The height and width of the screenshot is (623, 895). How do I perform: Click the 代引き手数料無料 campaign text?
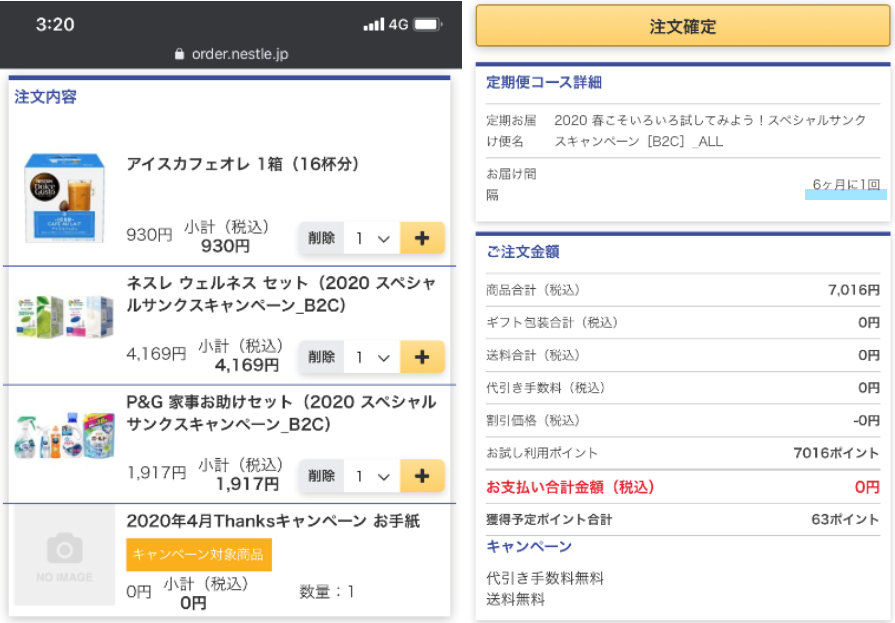click(x=545, y=578)
